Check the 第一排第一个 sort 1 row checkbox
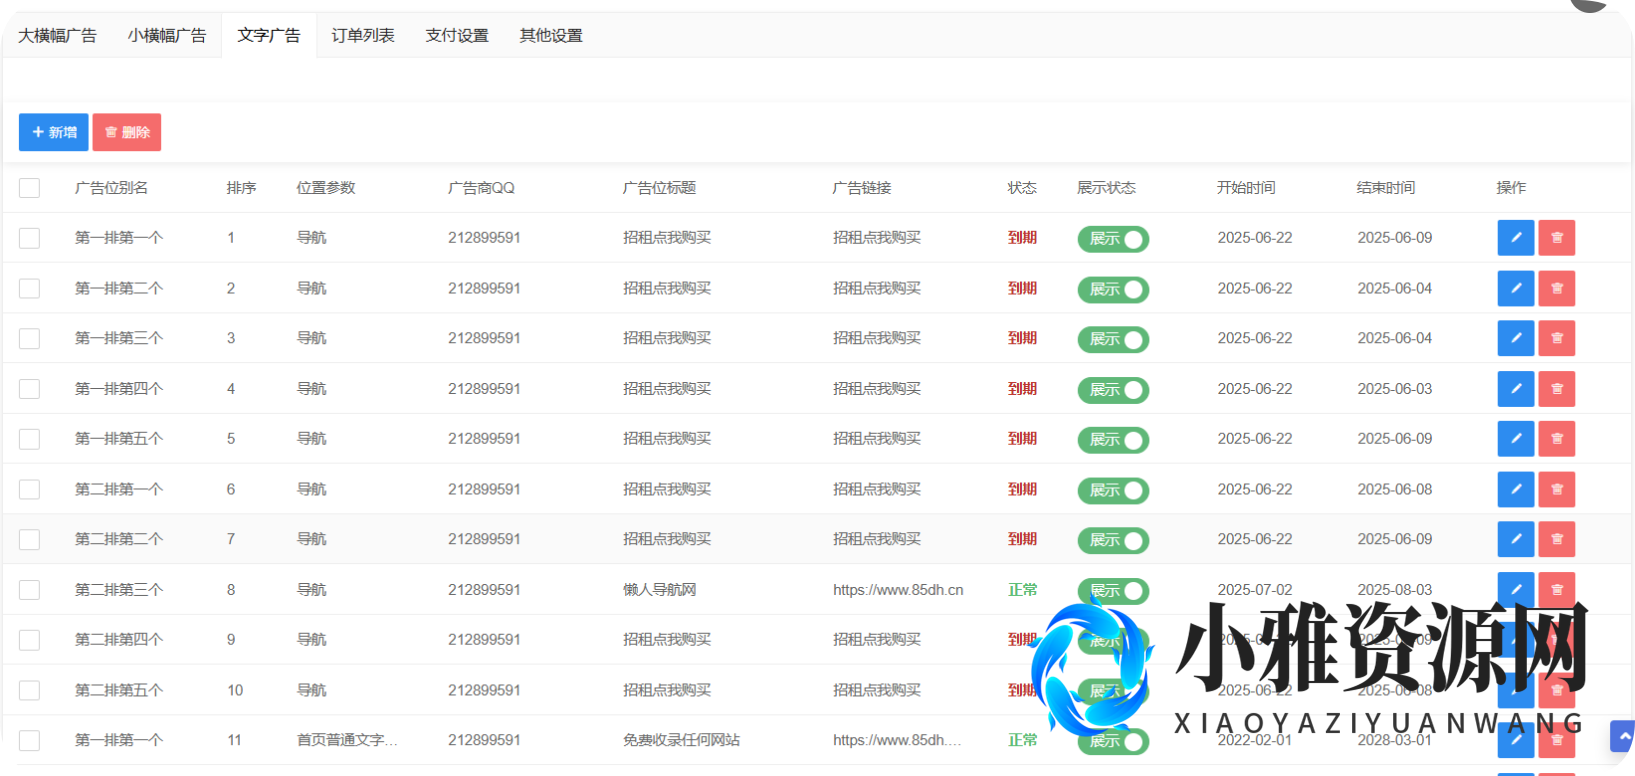 [x=30, y=238]
